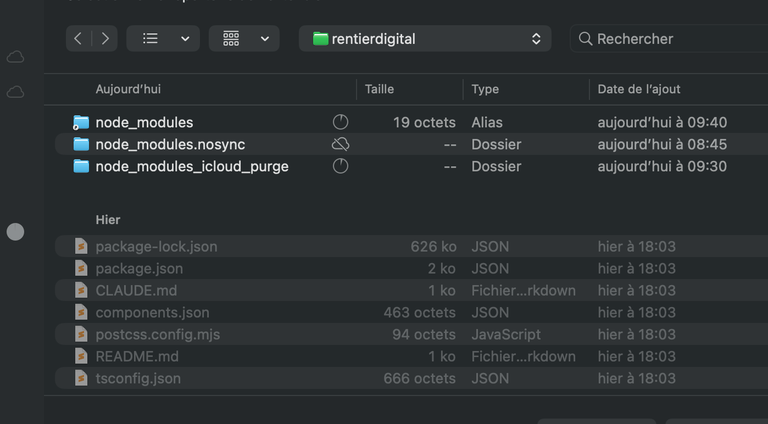Click the aujourd'hui à 09:40 date cell

[x=662, y=122]
